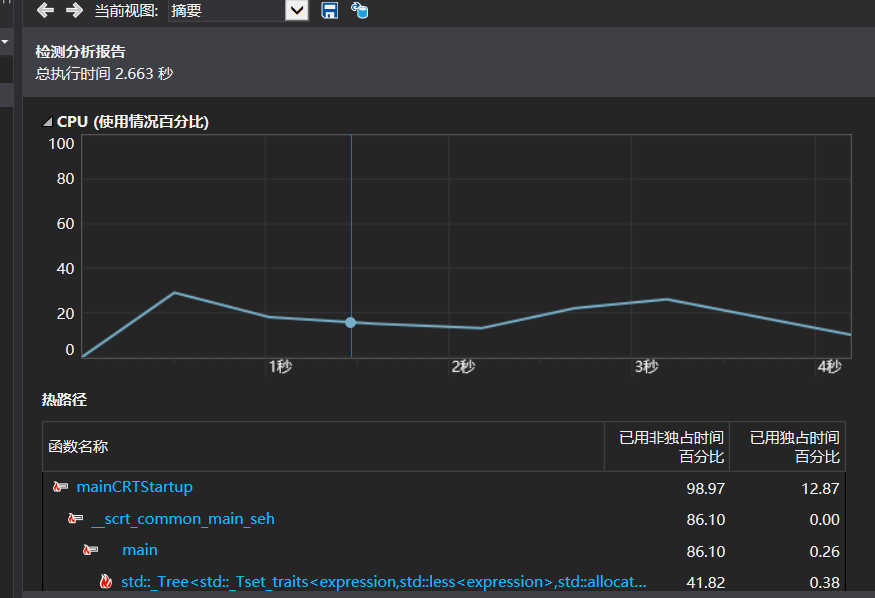Viewport: 875px width, 598px height.
Task: Collapse the CPU usage chart section
Action: [47, 122]
